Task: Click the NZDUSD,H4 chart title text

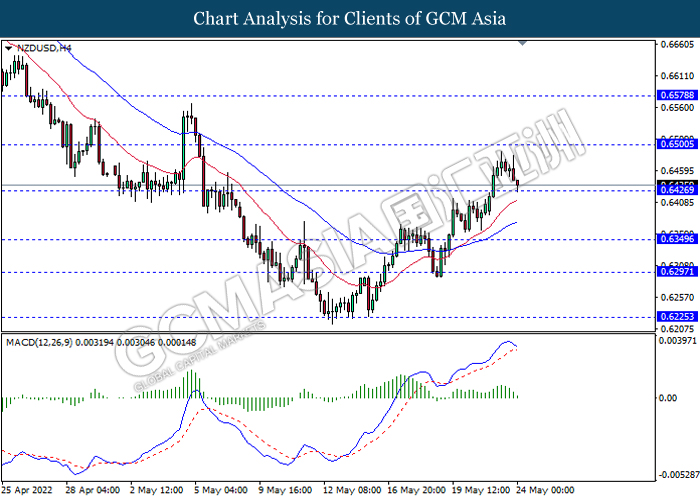Action: (44, 48)
